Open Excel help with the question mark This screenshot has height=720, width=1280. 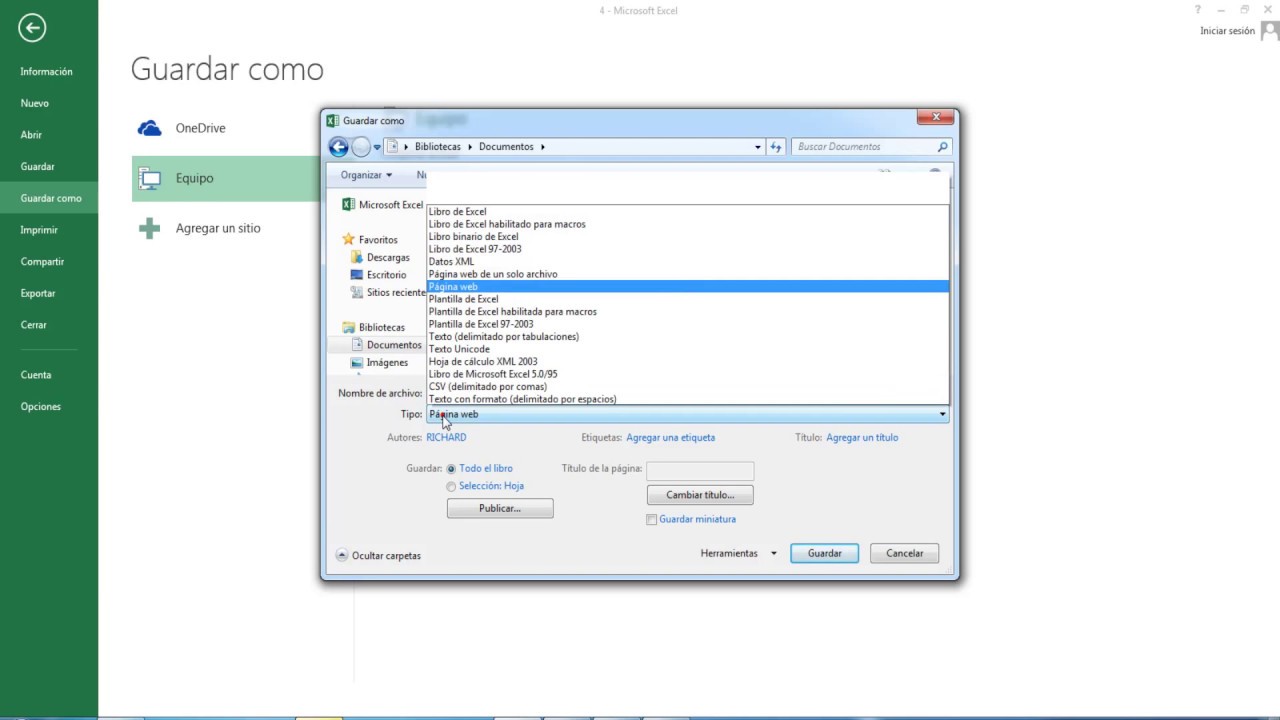[1198, 10]
